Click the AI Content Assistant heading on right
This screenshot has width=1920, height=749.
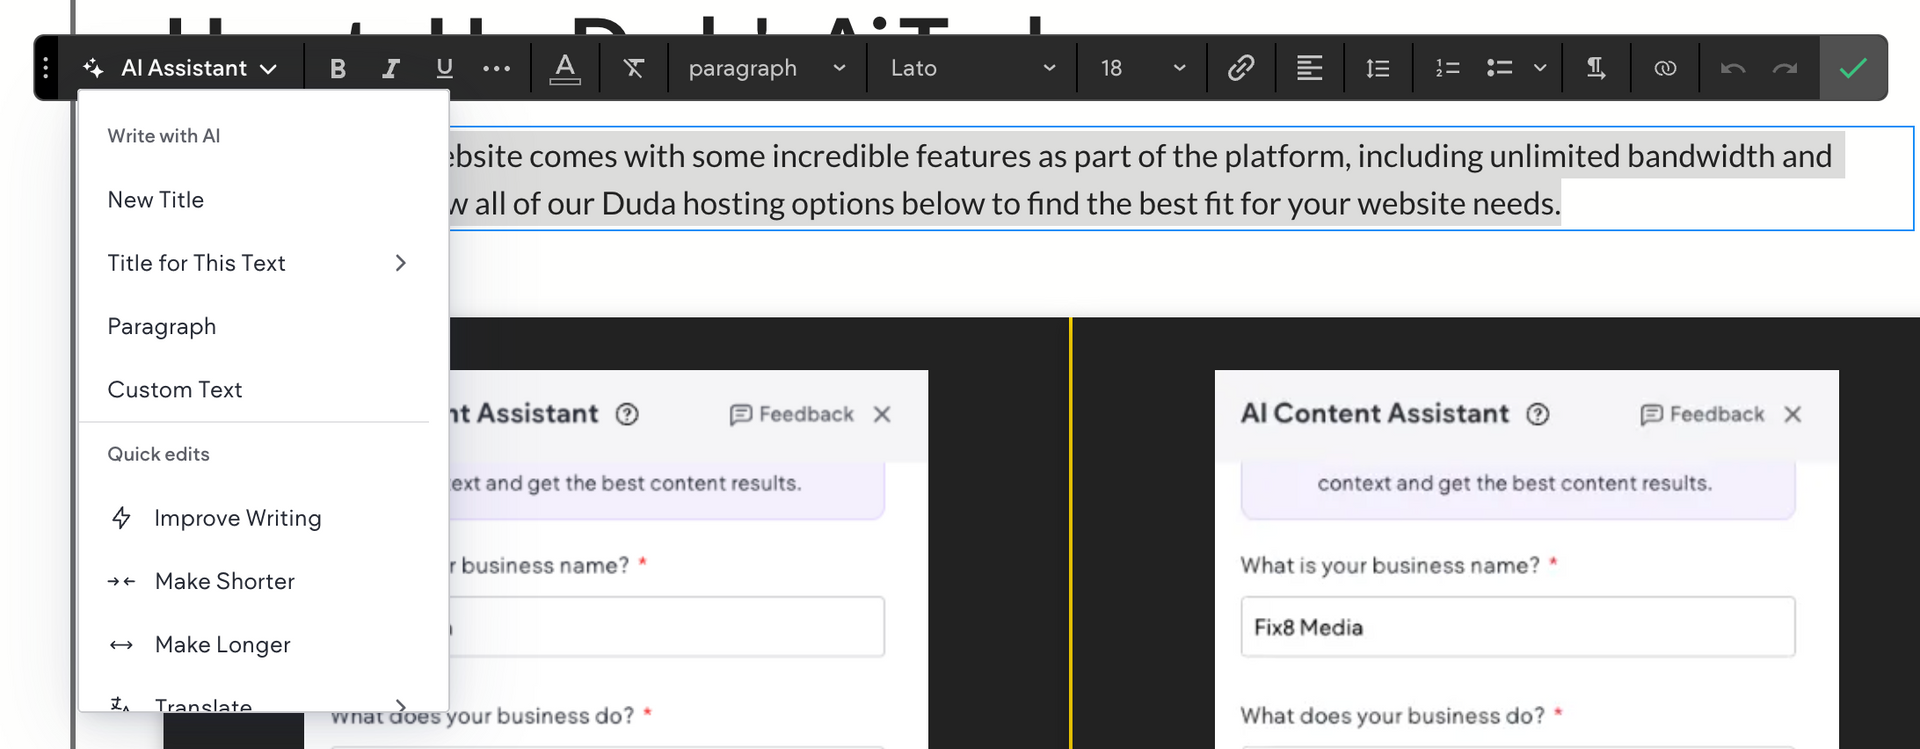coord(1375,414)
